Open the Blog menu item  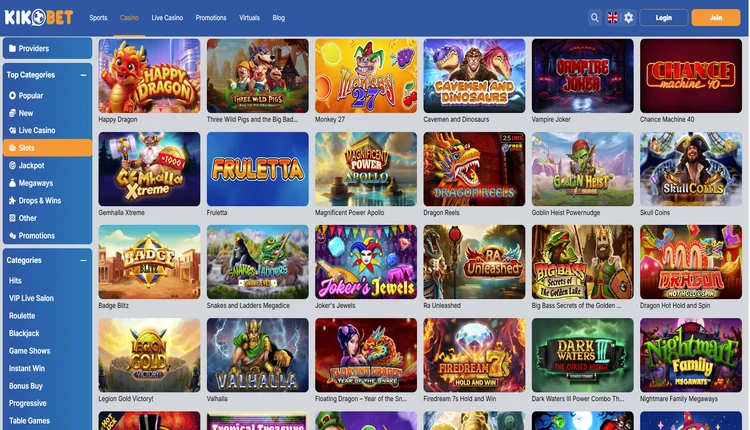tap(278, 18)
